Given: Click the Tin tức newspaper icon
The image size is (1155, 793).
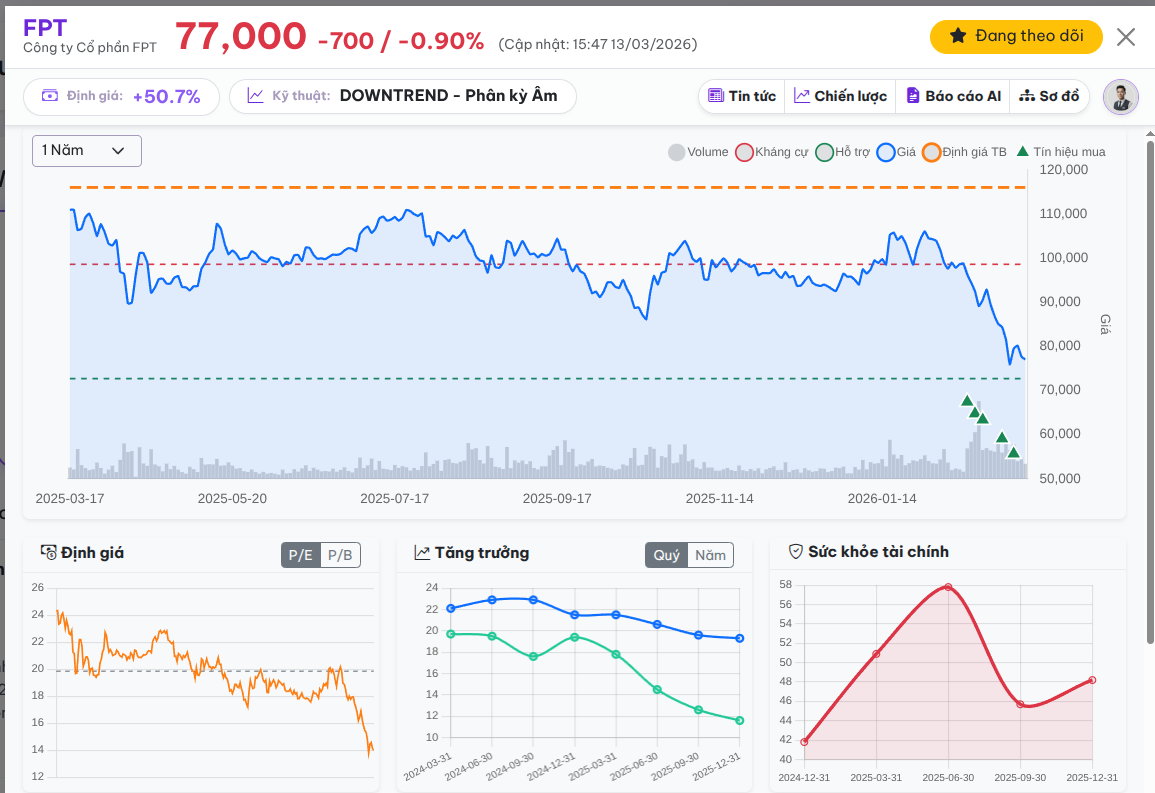Looking at the screenshot, I should point(715,96).
